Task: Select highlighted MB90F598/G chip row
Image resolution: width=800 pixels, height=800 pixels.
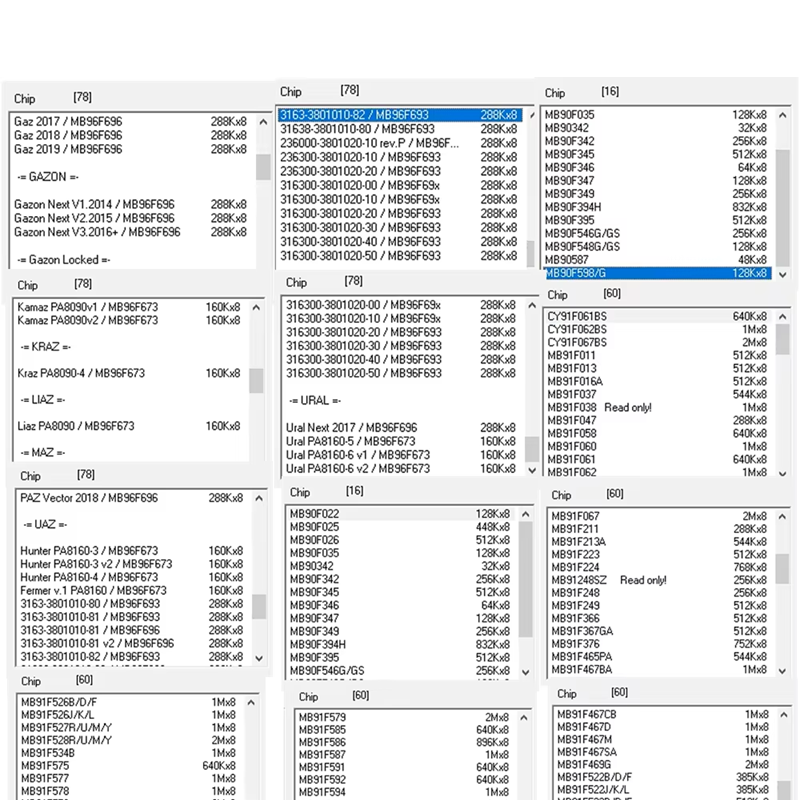Action: pos(657,273)
